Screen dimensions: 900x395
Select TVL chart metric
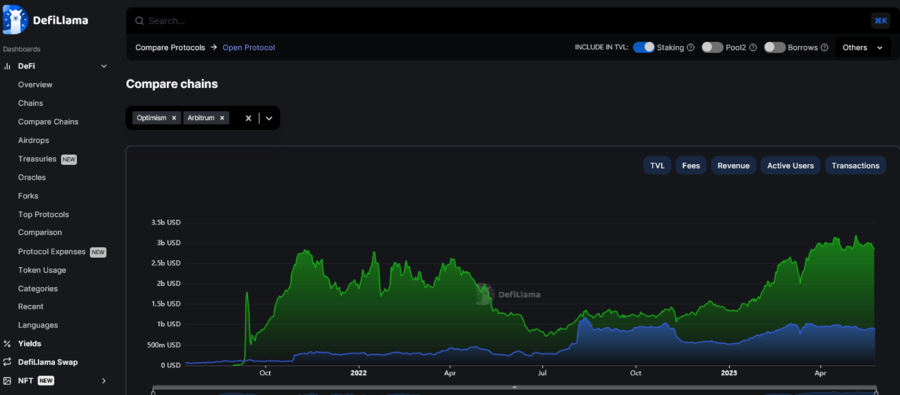pos(657,165)
